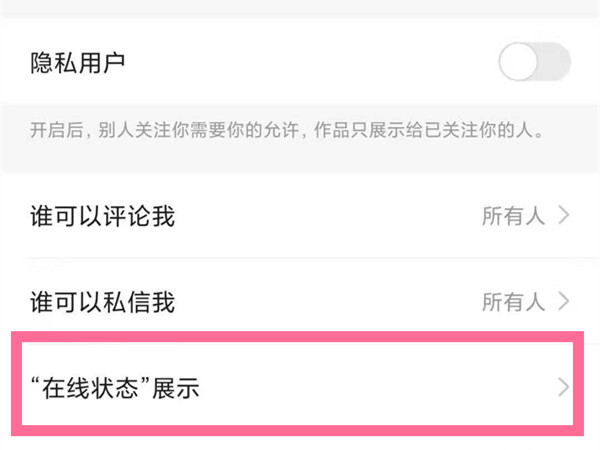600x450 pixels.
Task: Click the quoted 在线状态 text
Action: pos(90,388)
